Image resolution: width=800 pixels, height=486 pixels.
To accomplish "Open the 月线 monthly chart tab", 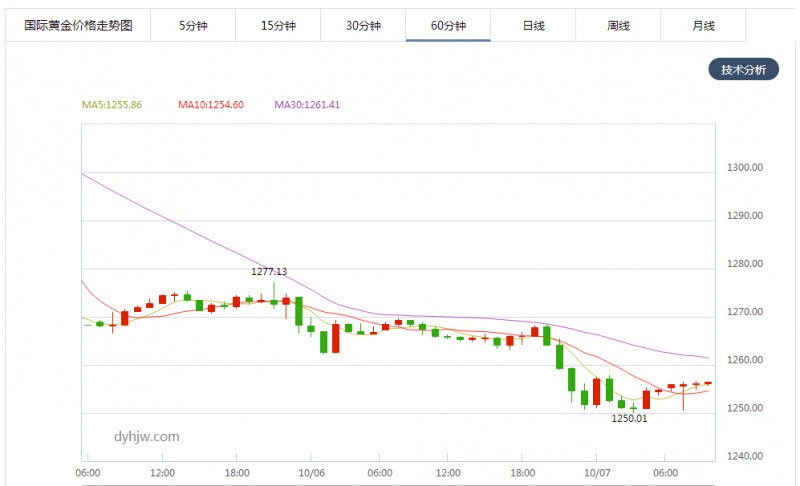I will pyautogui.click(x=703, y=25).
